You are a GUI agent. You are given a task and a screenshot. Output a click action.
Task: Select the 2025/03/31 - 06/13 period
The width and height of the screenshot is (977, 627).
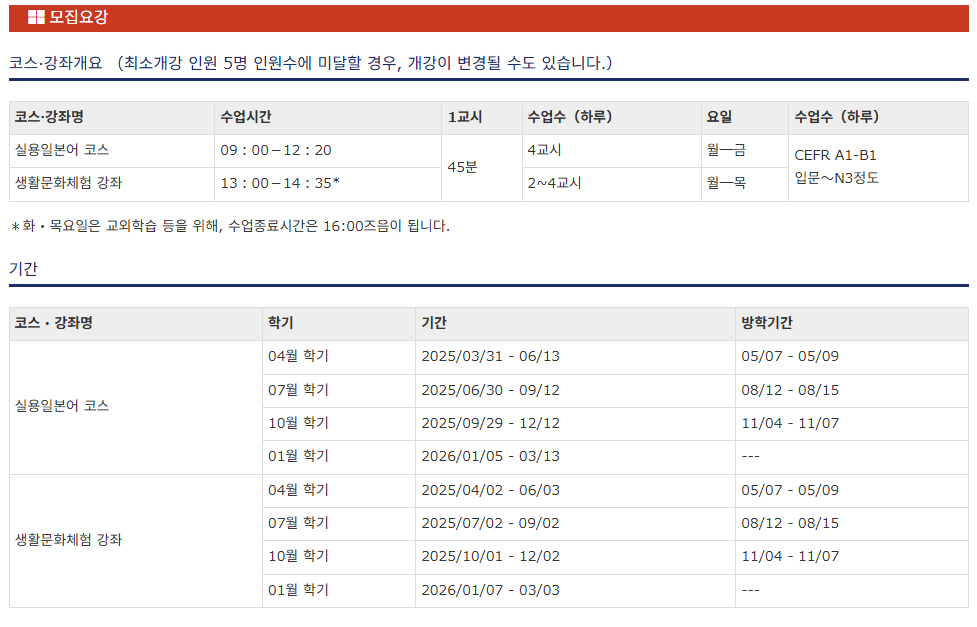point(490,357)
